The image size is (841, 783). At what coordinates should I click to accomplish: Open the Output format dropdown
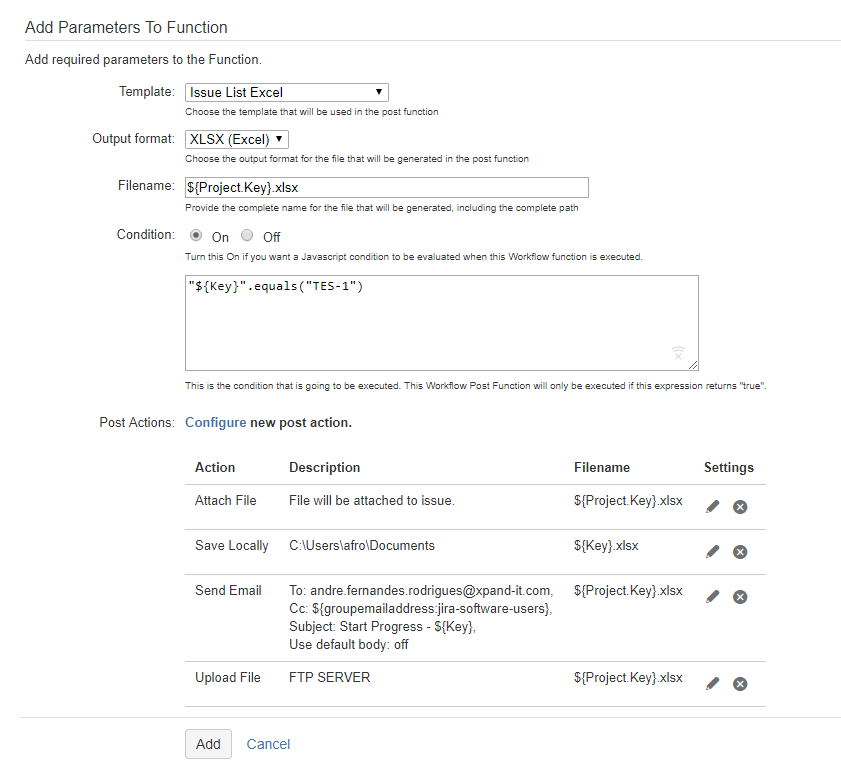pyautogui.click(x=237, y=139)
